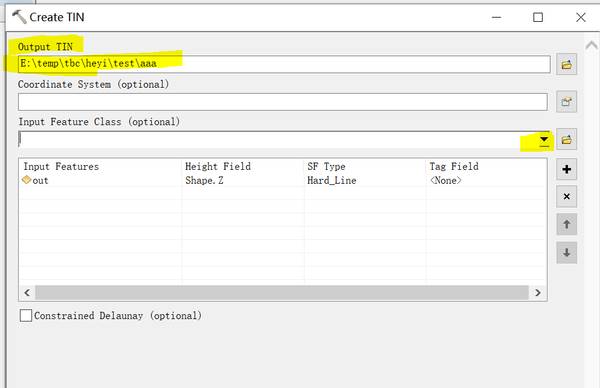
Task: Remove selected feature with X button
Action: (x=567, y=197)
